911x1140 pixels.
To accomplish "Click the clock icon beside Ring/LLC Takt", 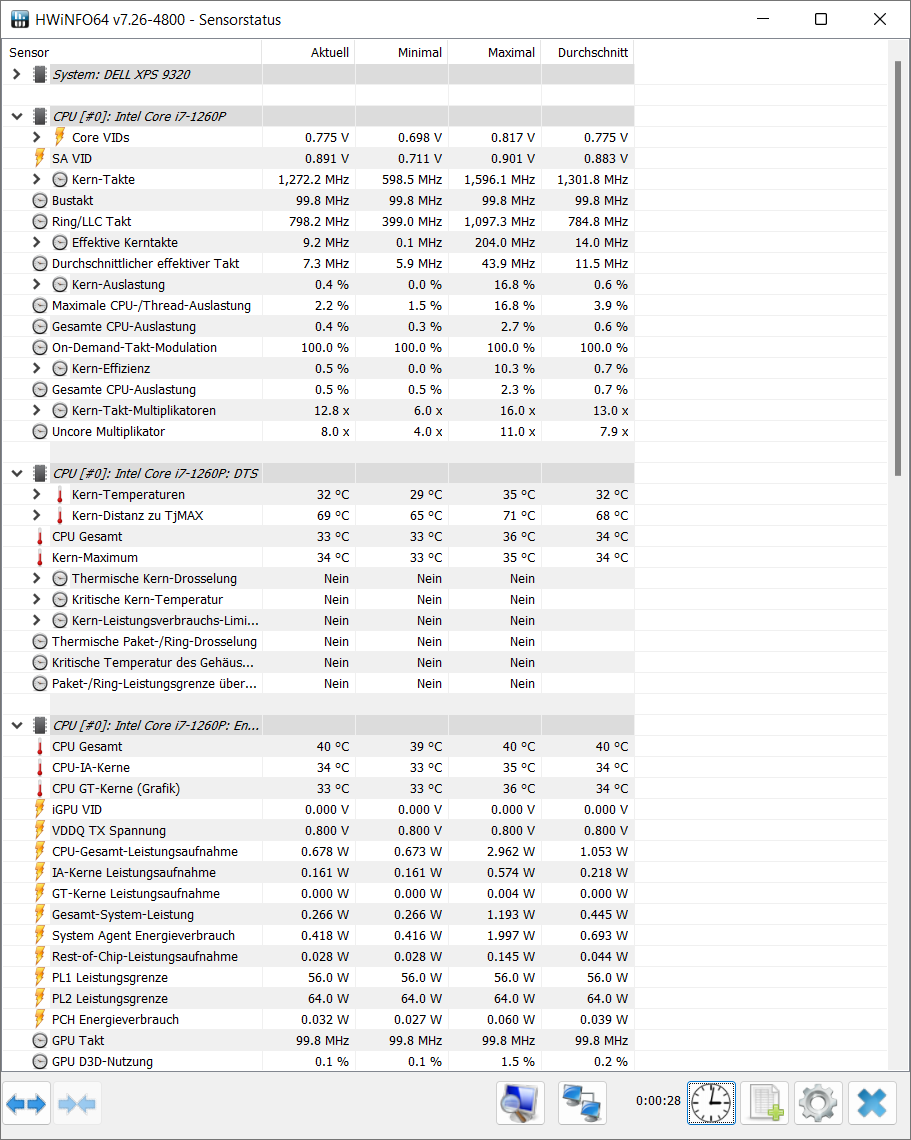I will [40, 222].
